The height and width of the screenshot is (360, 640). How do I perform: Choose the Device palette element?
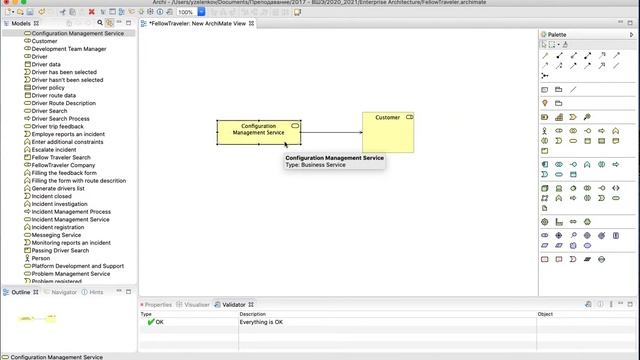coord(559,188)
